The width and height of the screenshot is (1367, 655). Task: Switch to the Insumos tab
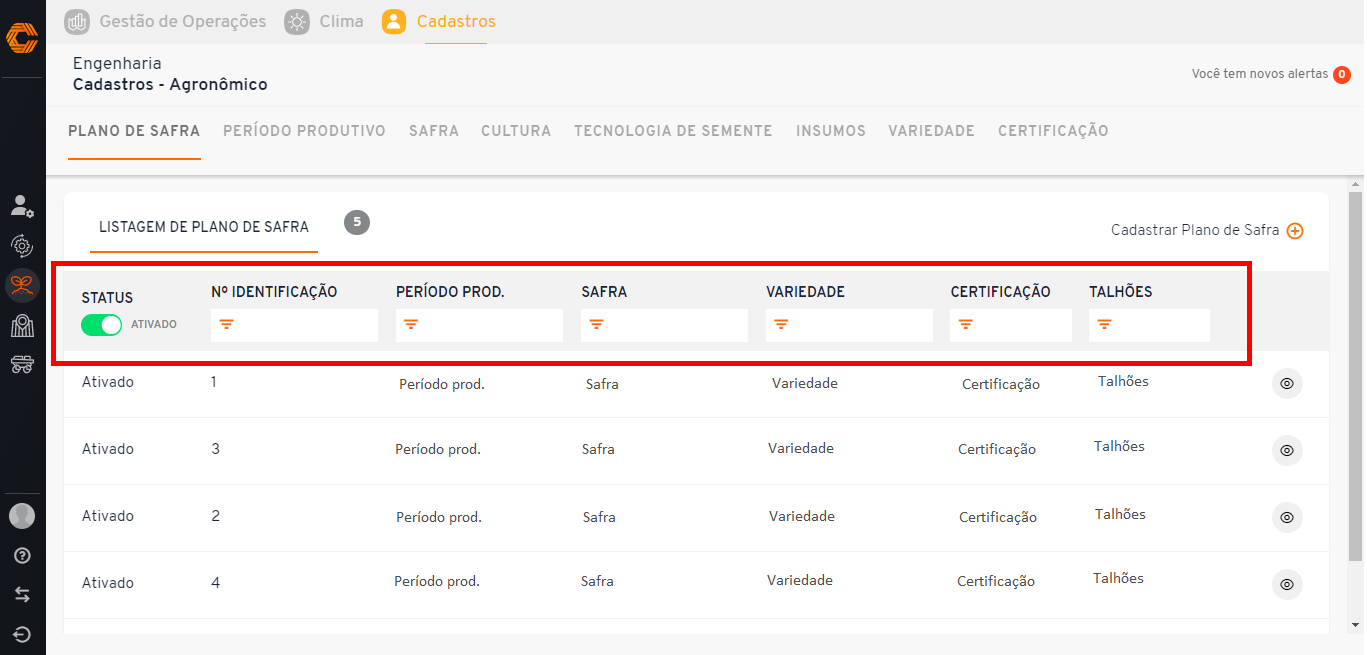[x=831, y=131]
